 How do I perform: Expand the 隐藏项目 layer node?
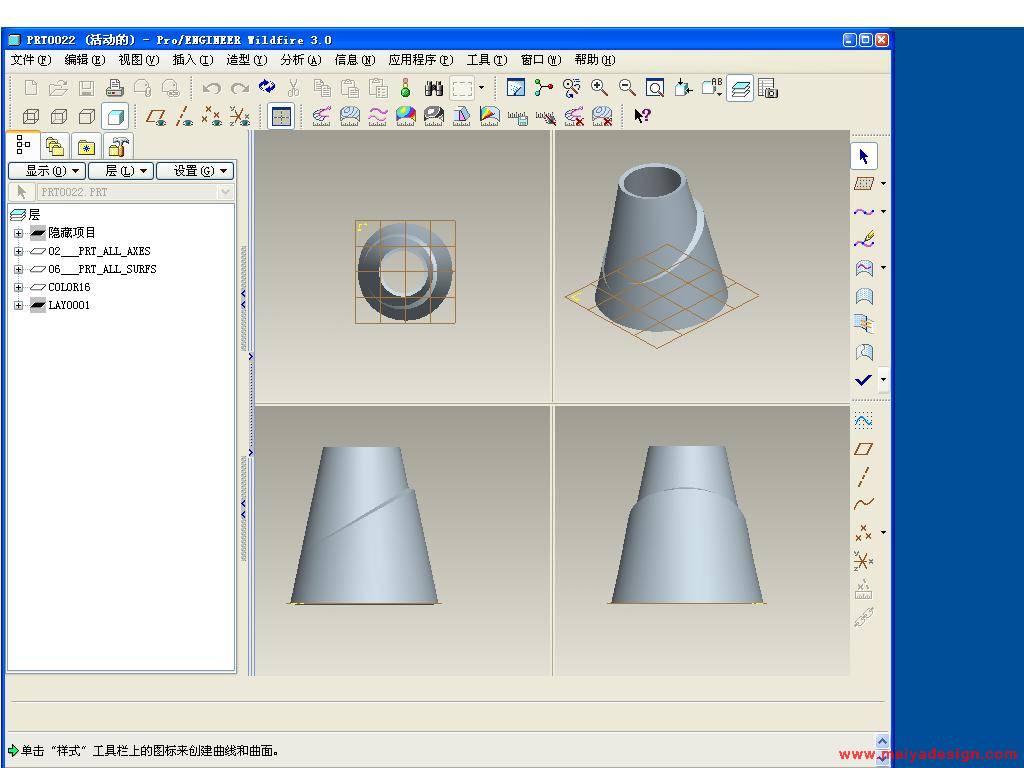(18, 233)
